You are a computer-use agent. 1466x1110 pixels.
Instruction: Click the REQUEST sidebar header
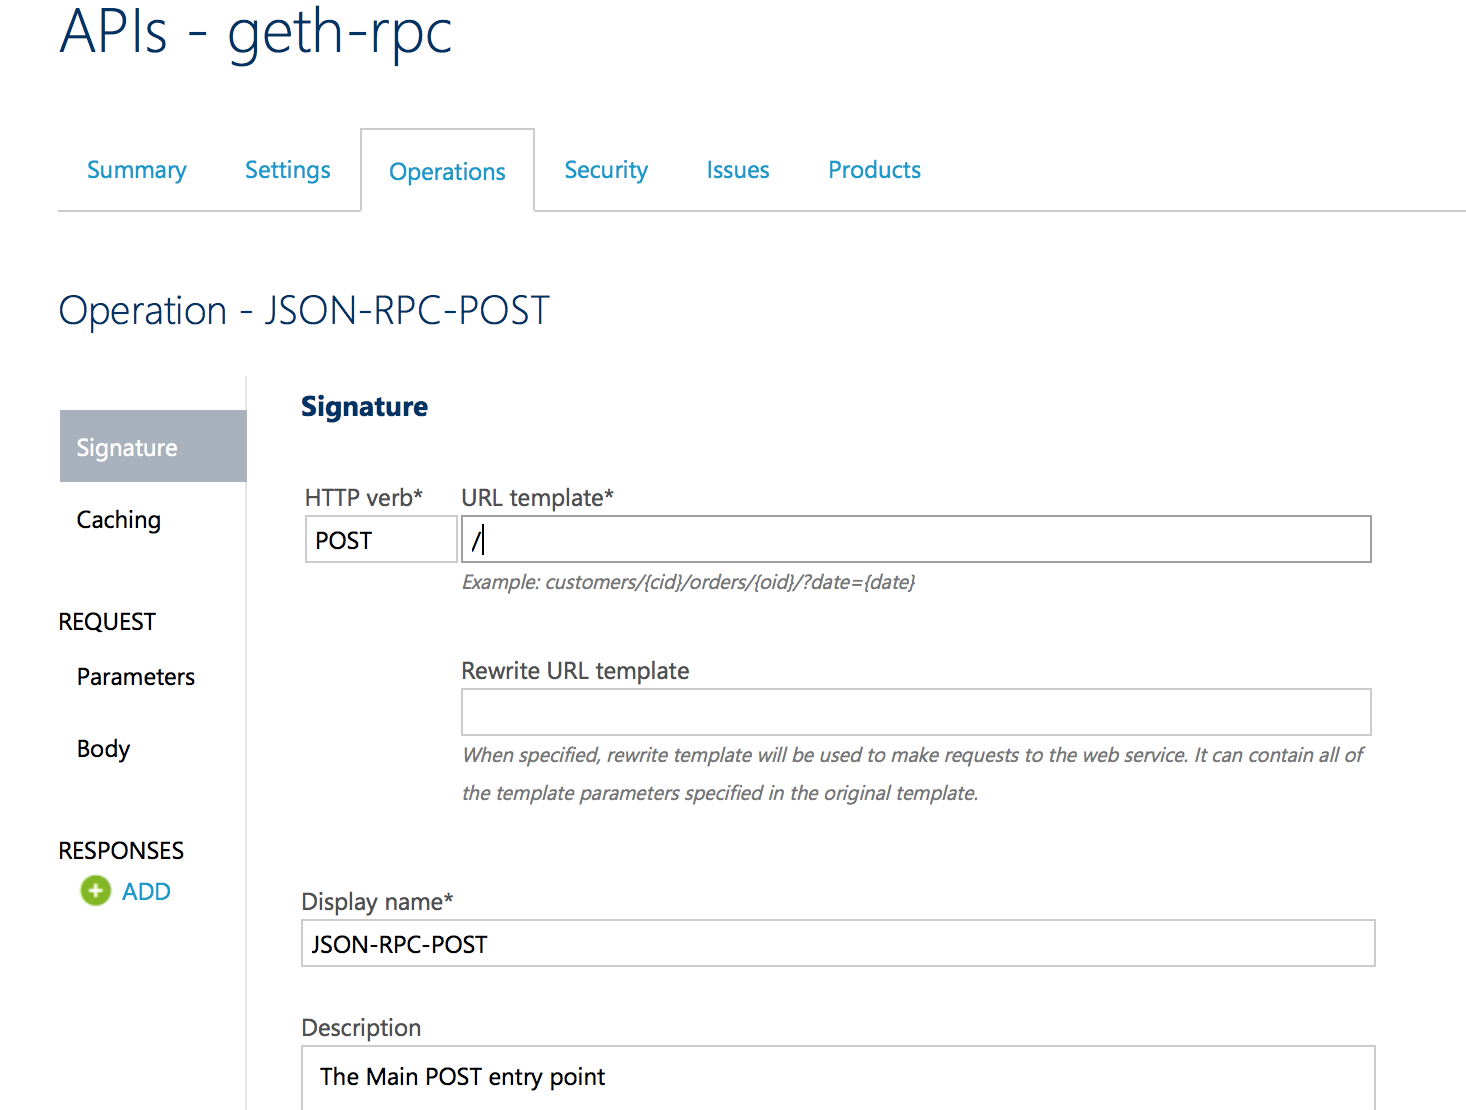(106, 621)
